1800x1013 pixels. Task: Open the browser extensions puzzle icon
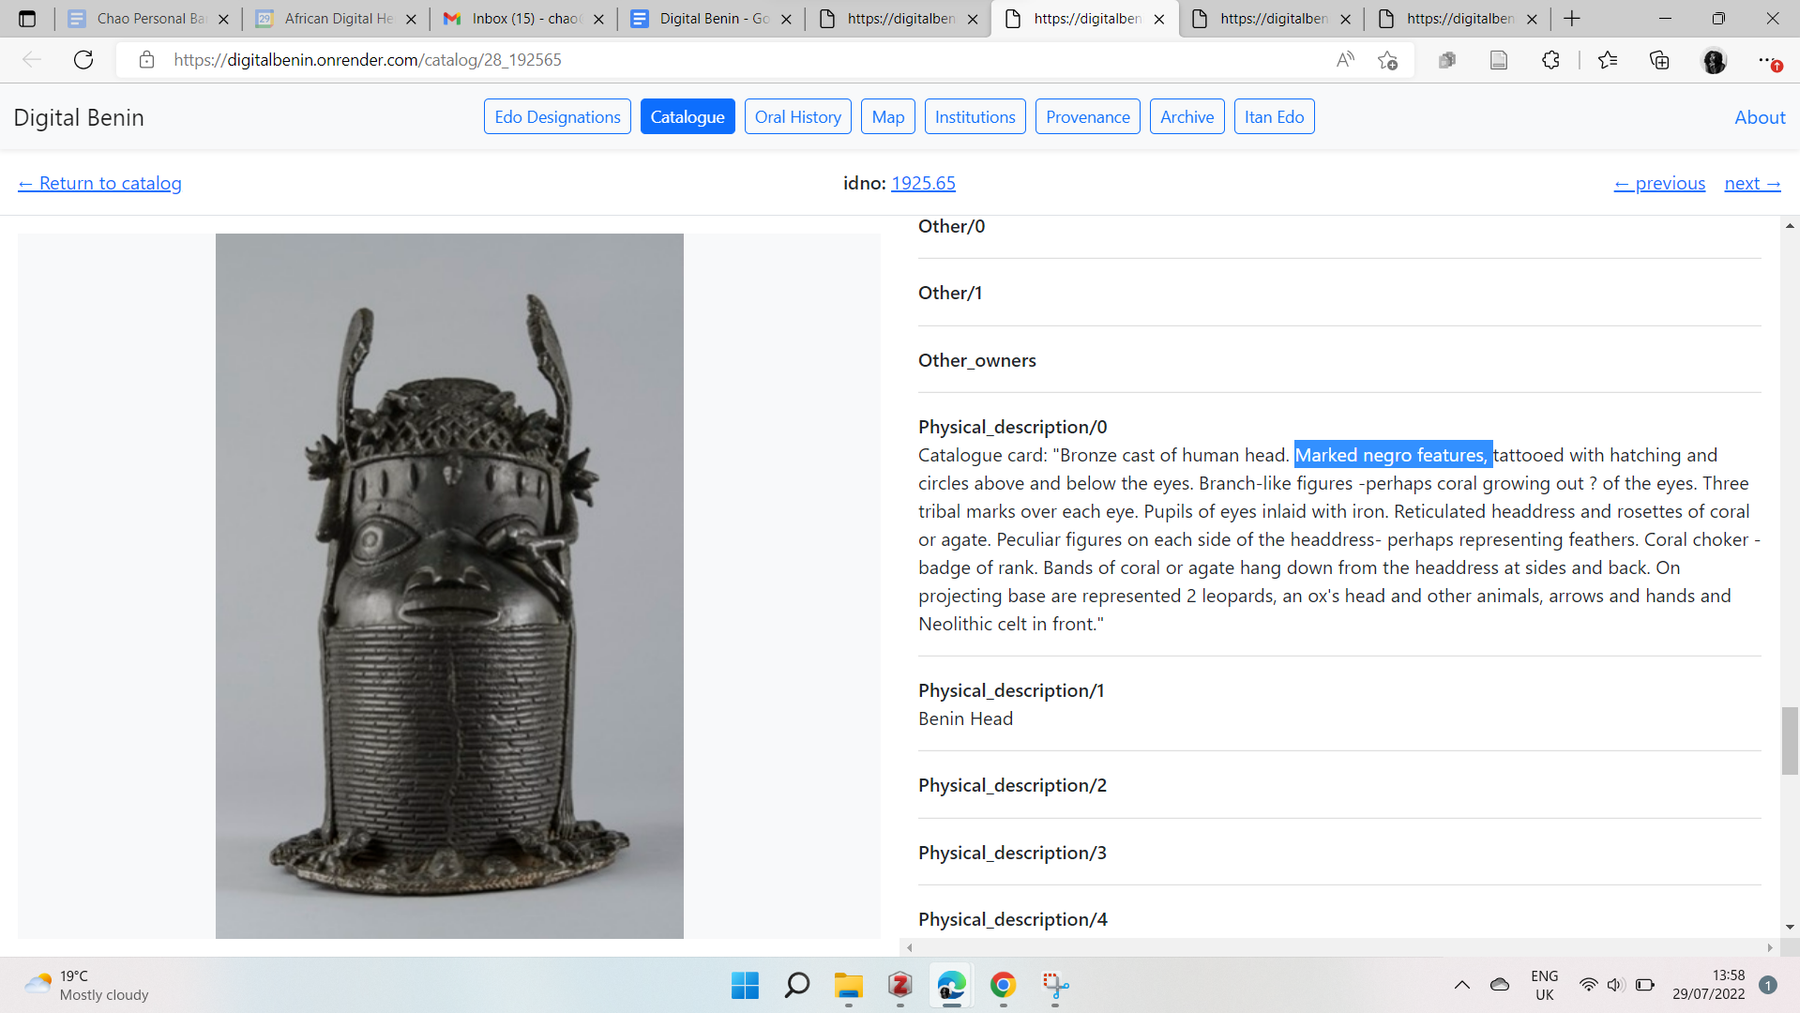[x=1551, y=60]
